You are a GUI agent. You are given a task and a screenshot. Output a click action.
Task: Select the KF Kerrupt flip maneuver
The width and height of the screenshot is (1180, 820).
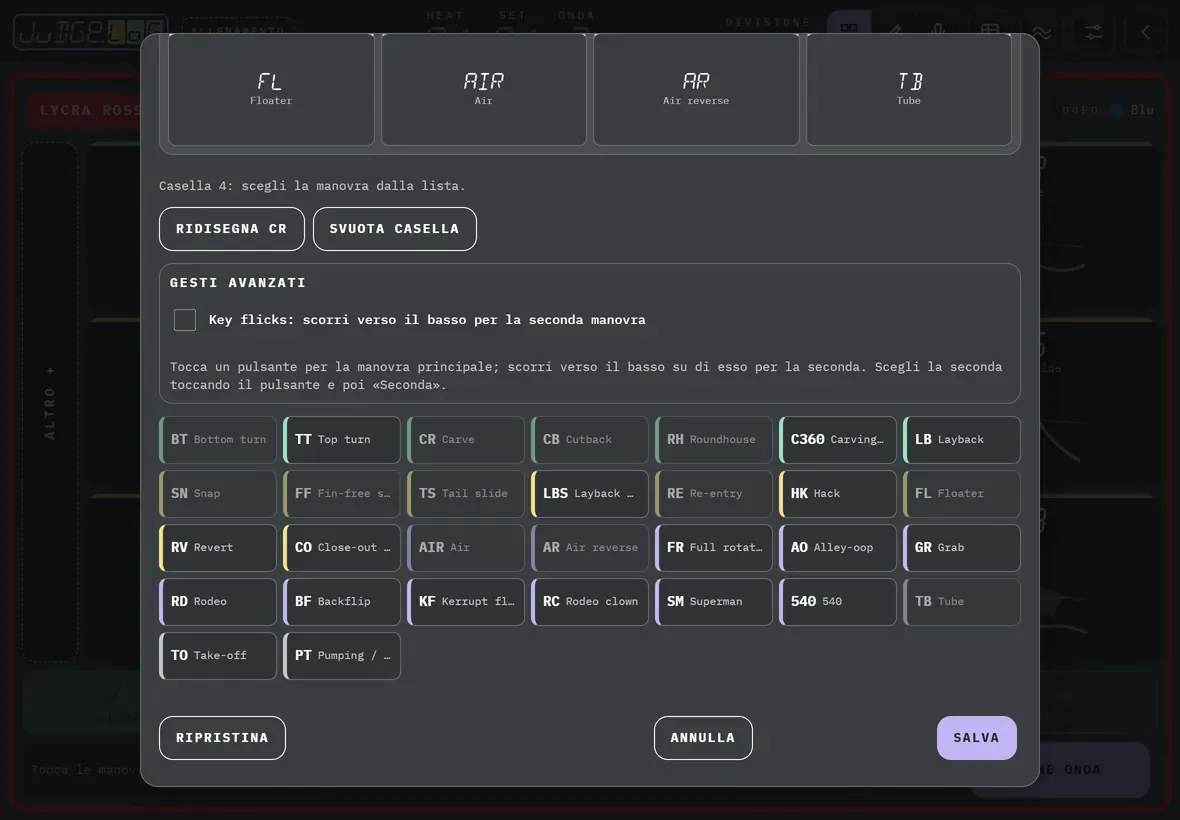tap(466, 602)
